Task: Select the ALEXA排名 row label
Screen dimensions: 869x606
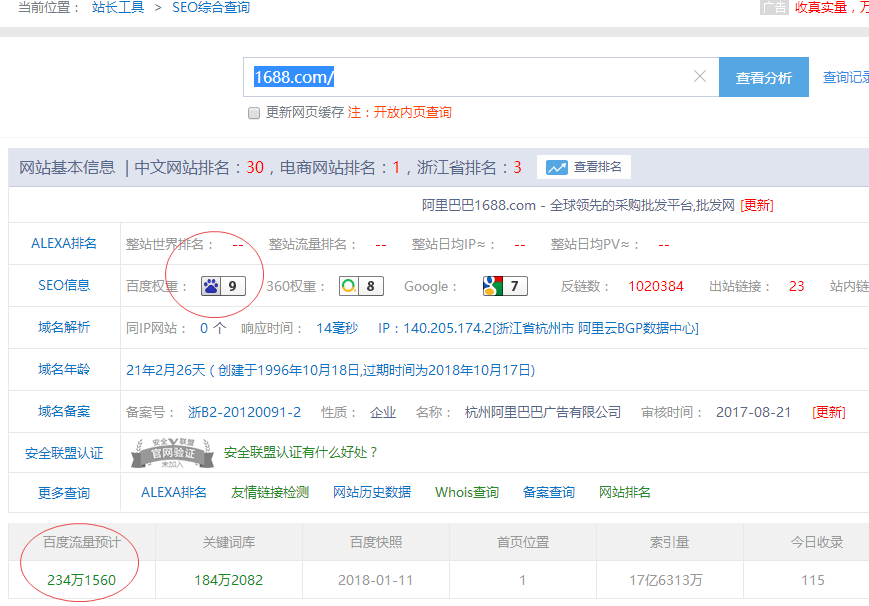Action: click(64, 243)
